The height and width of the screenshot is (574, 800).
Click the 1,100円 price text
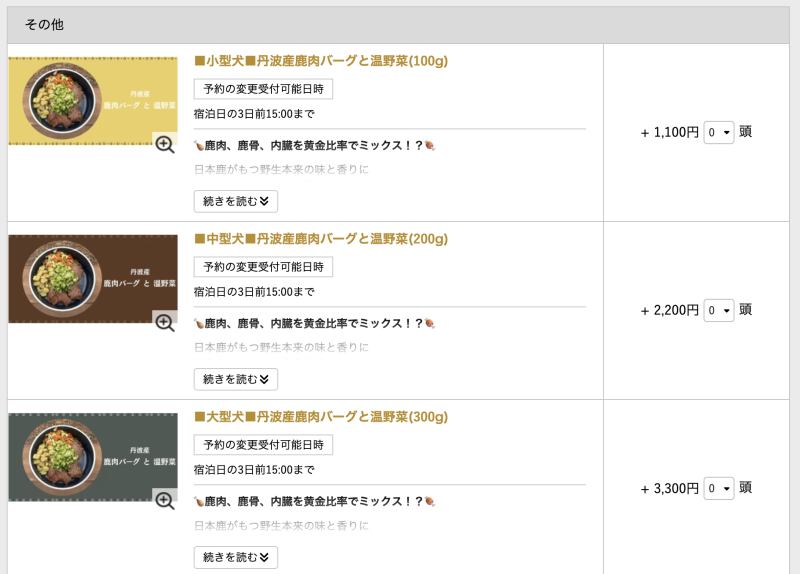click(x=675, y=132)
